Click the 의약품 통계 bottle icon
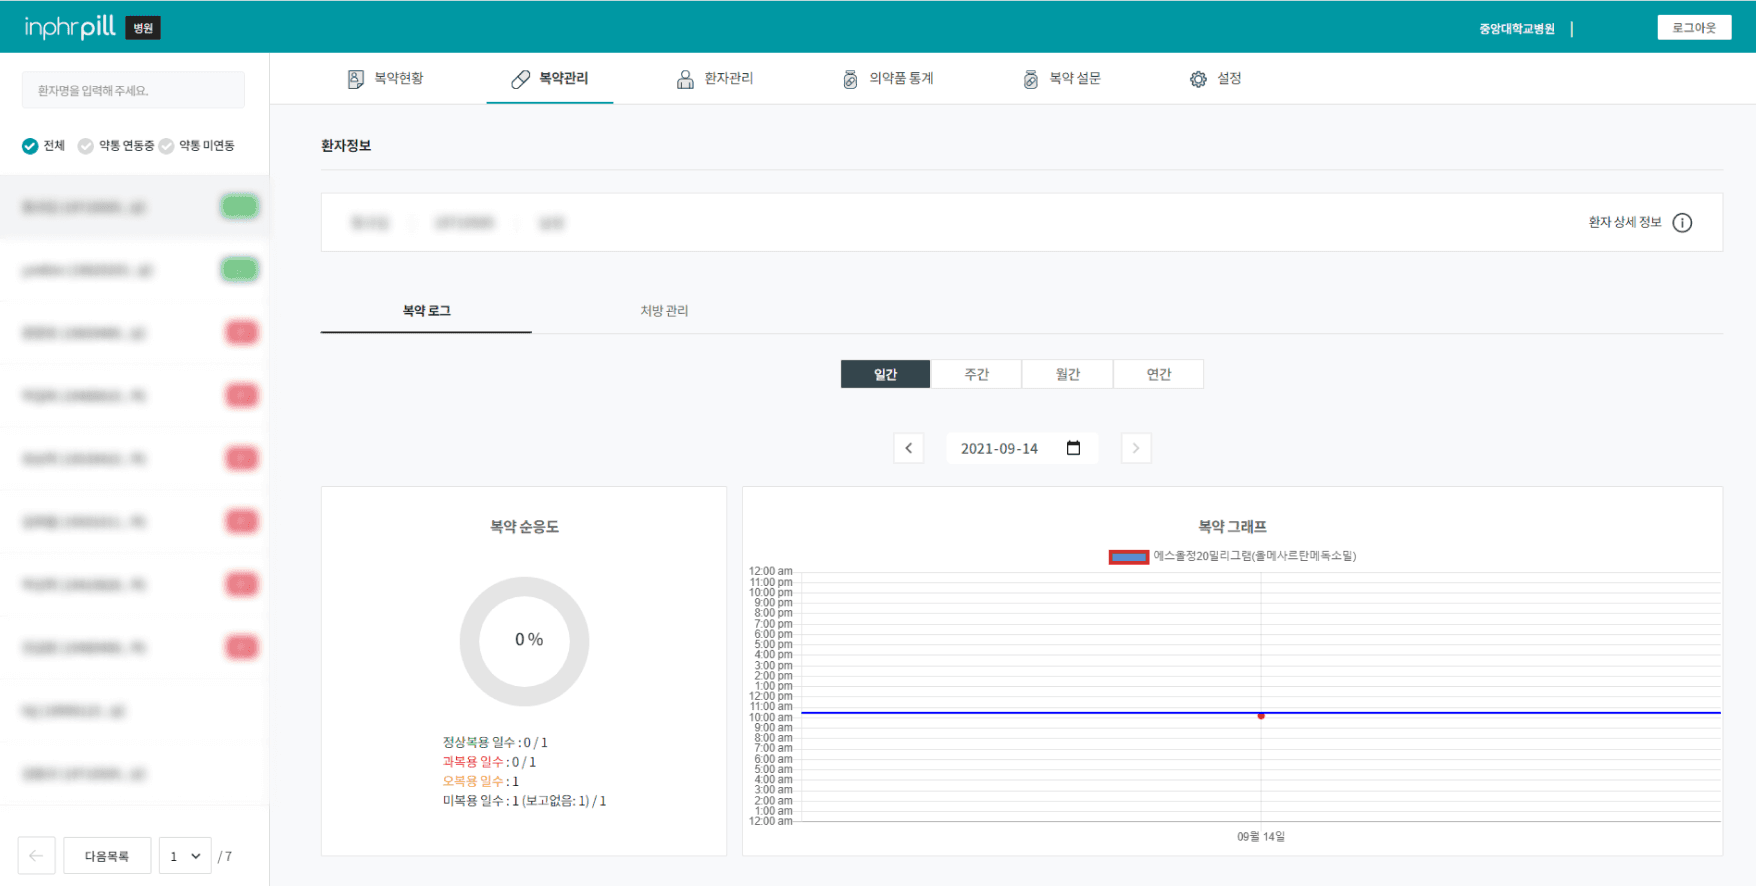1756x886 pixels. click(850, 79)
